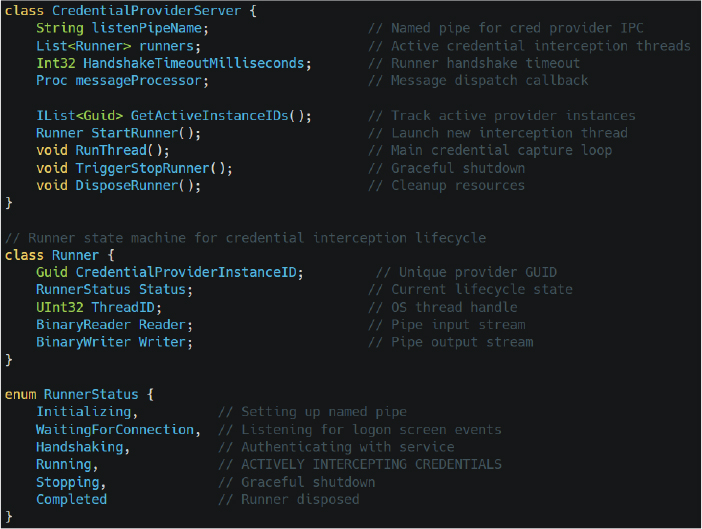Place cursor on GetActiveInstanceIDs method
Image resolution: width=702 pixels, height=529 pixels.
tap(210, 115)
